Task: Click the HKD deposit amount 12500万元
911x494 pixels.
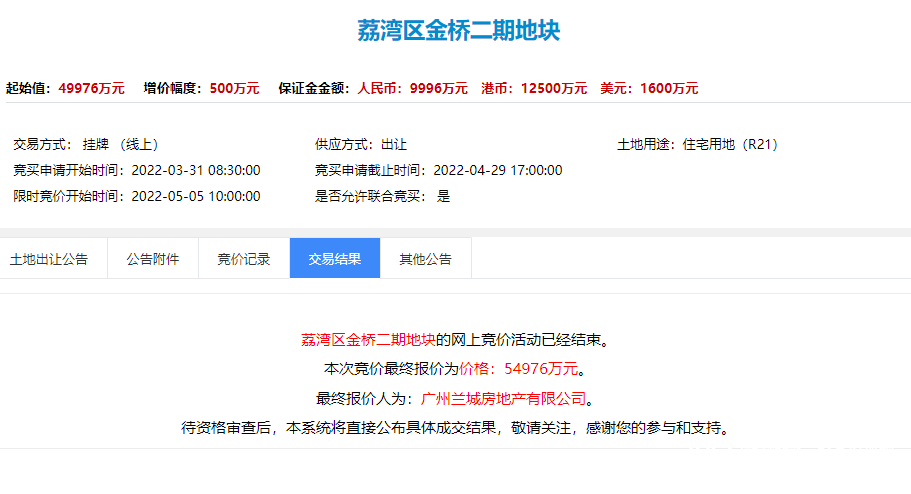Action: (x=553, y=88)
